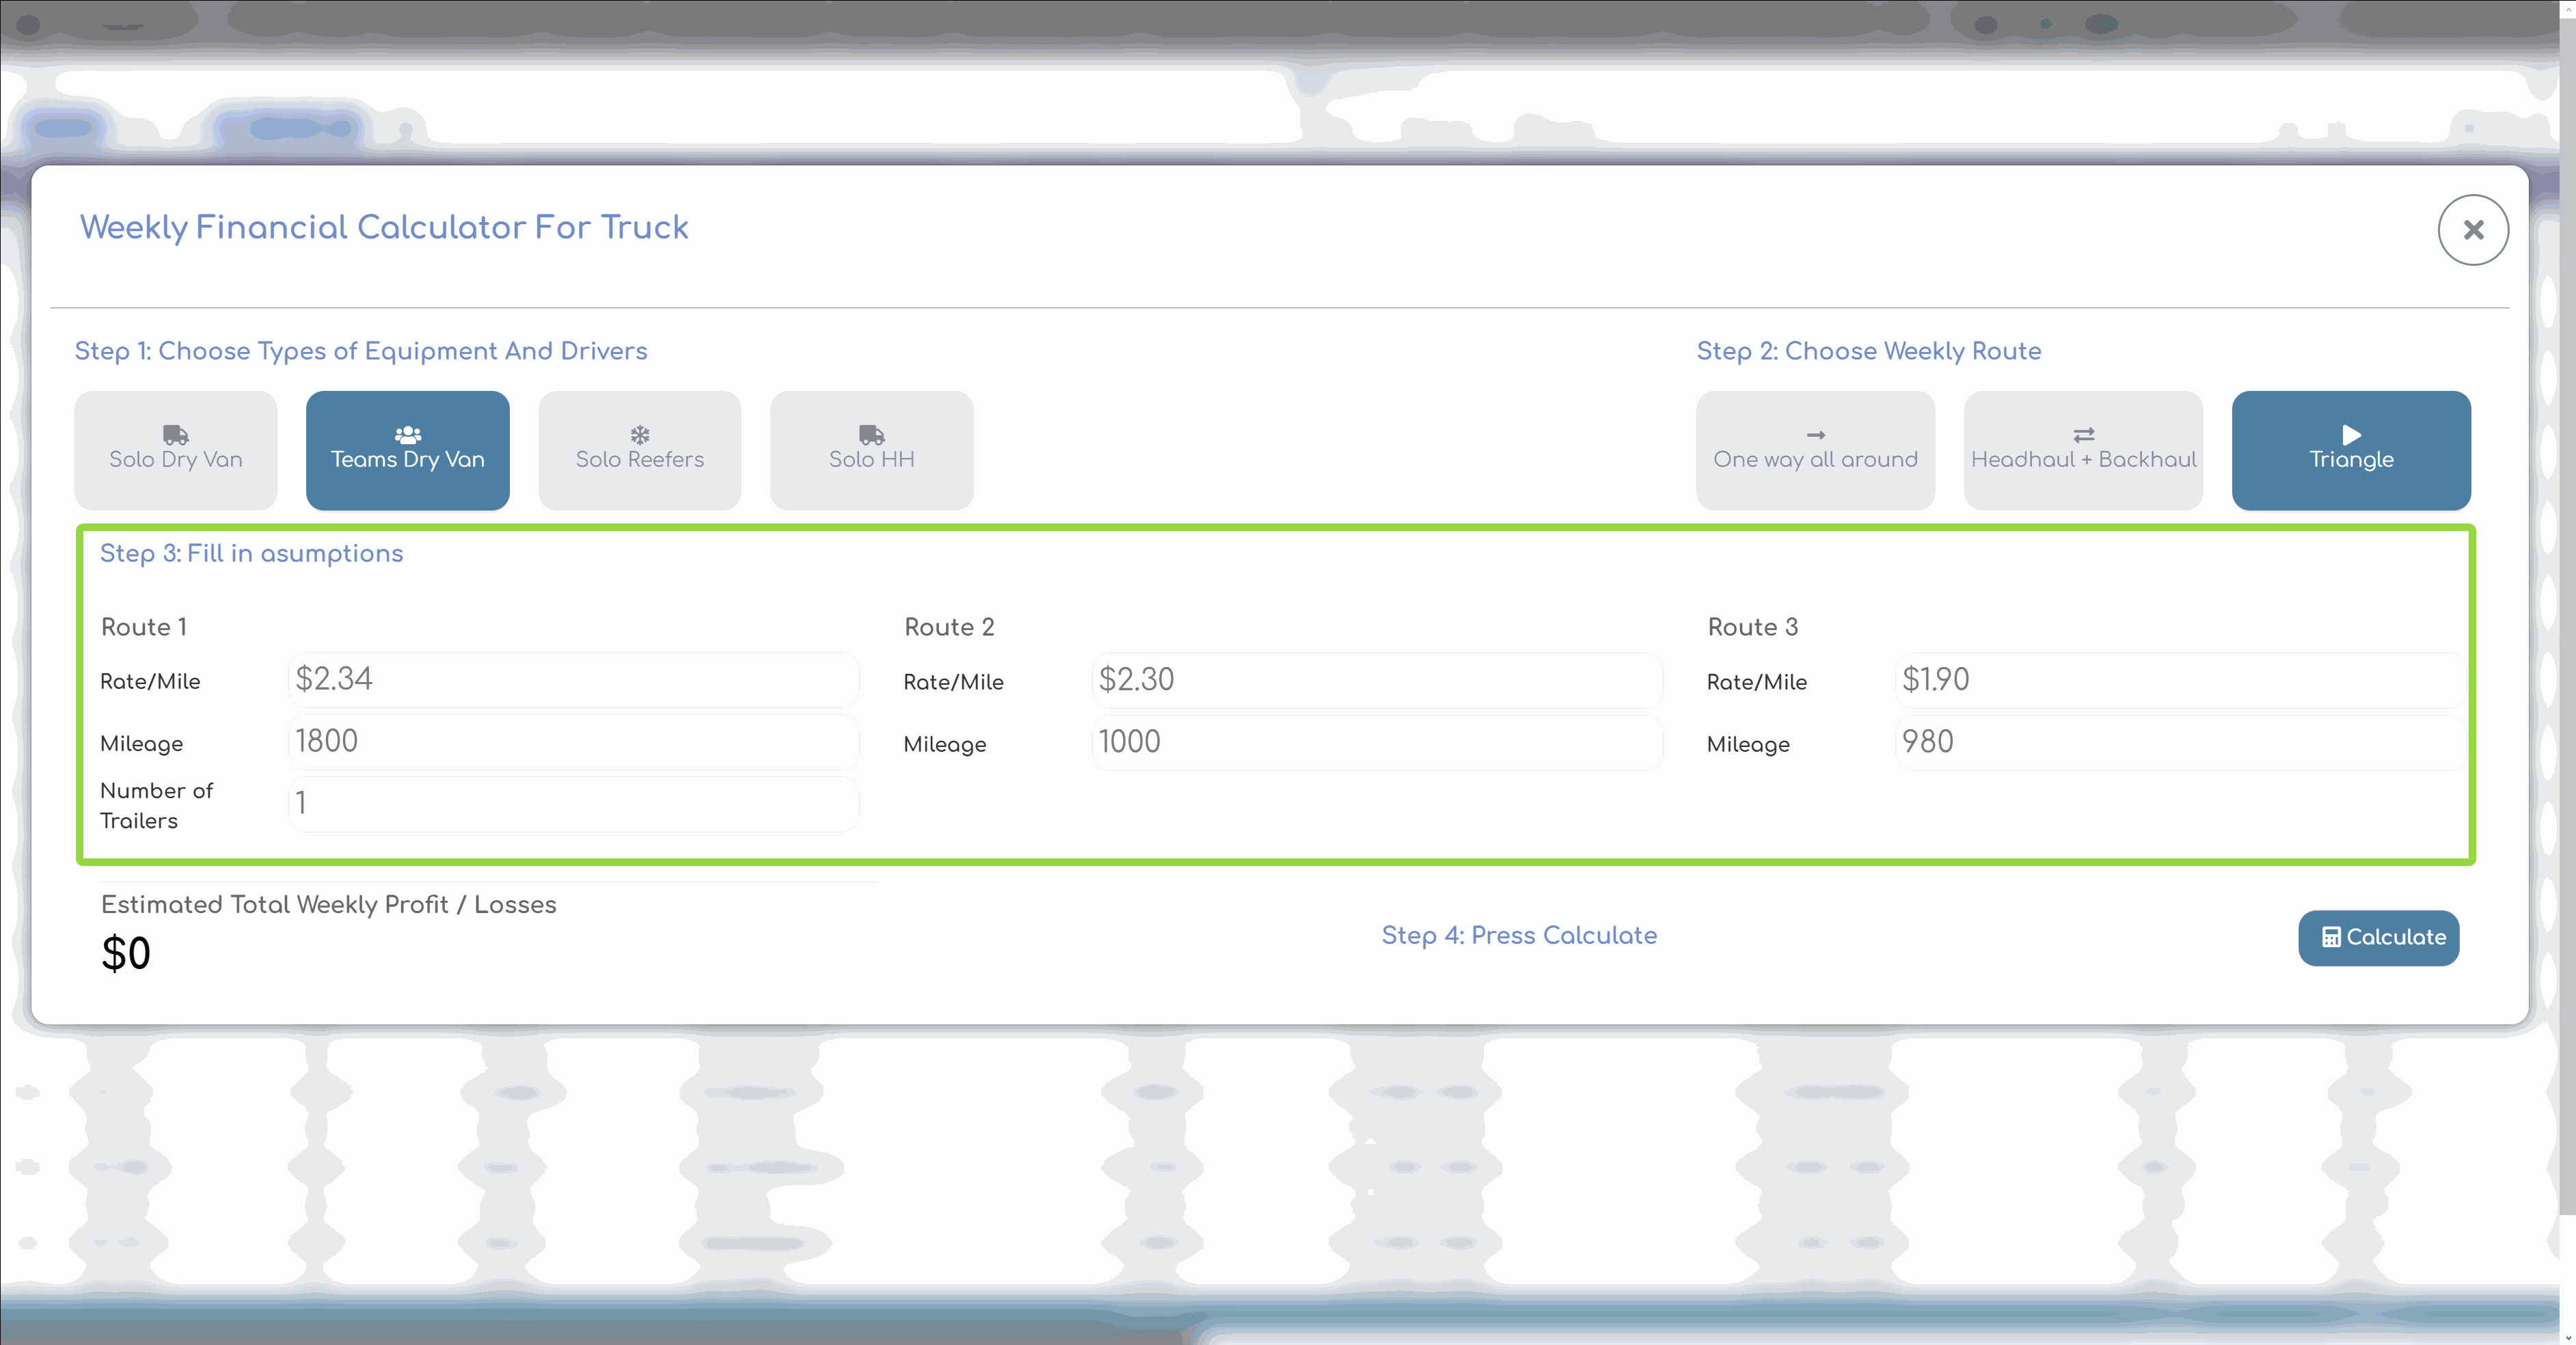Select Solo Dry Van equipment option
The image size is (2576, 1345).
175,451
